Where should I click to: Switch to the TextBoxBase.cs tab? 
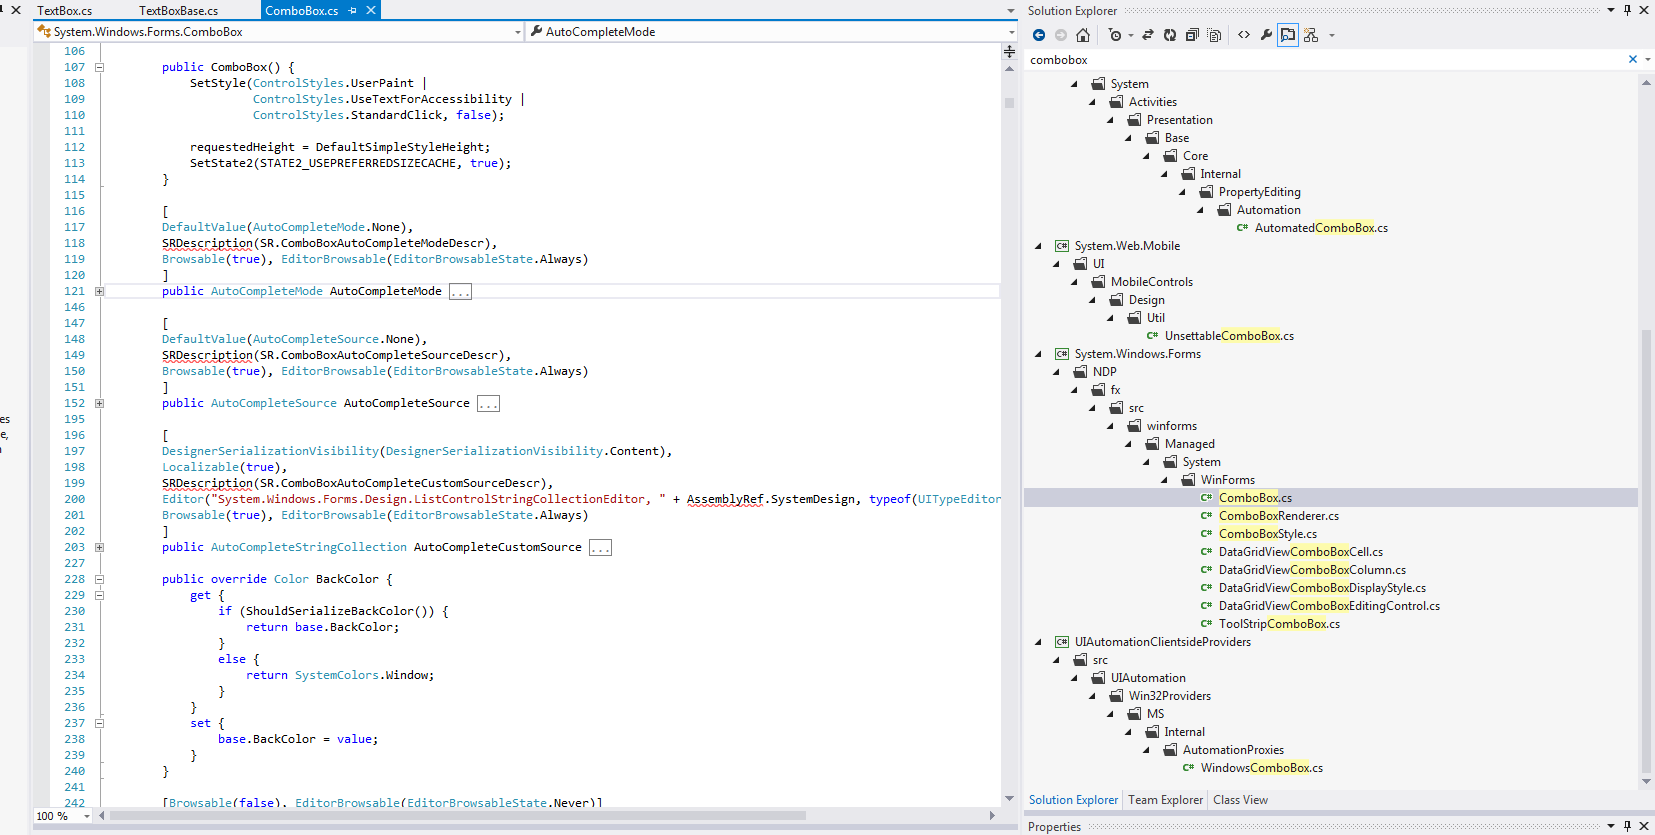(178, 11)
